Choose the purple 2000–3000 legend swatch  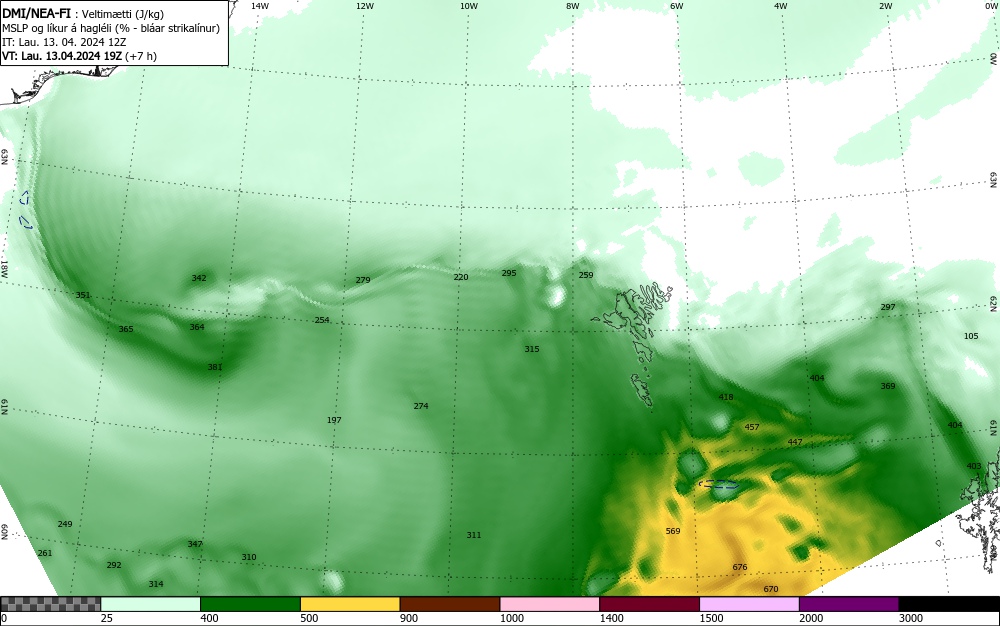pos(849,604)
